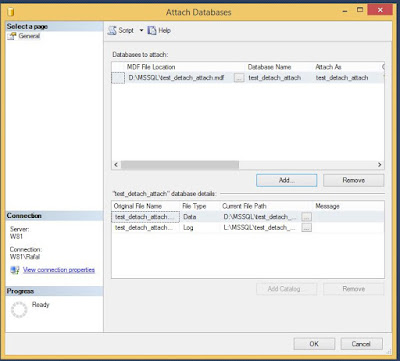The height and width of the screenshot is (361, 400).
Task: Open the Script dropdown arrow
Action: pos(141,30)
